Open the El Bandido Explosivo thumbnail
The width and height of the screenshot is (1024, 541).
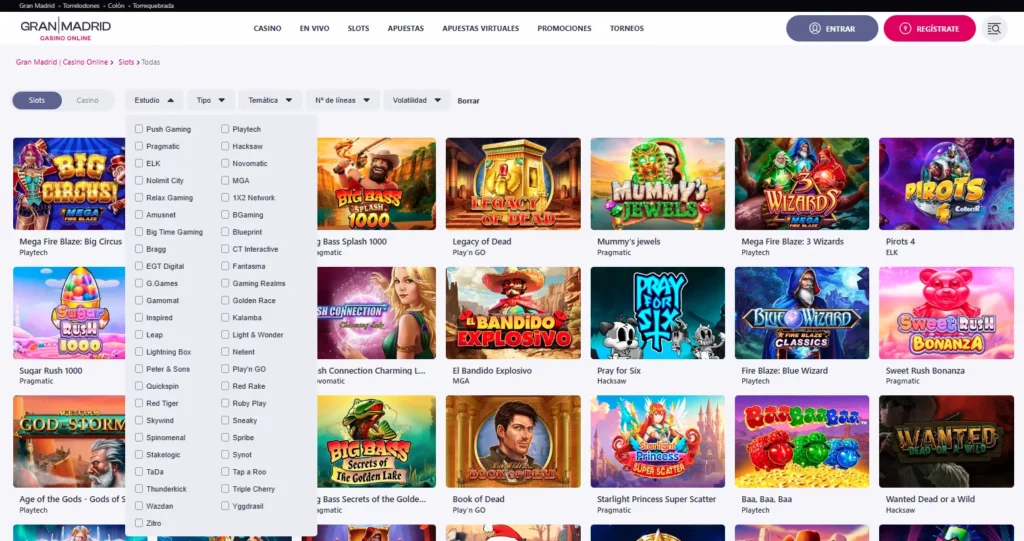[513, 312]
